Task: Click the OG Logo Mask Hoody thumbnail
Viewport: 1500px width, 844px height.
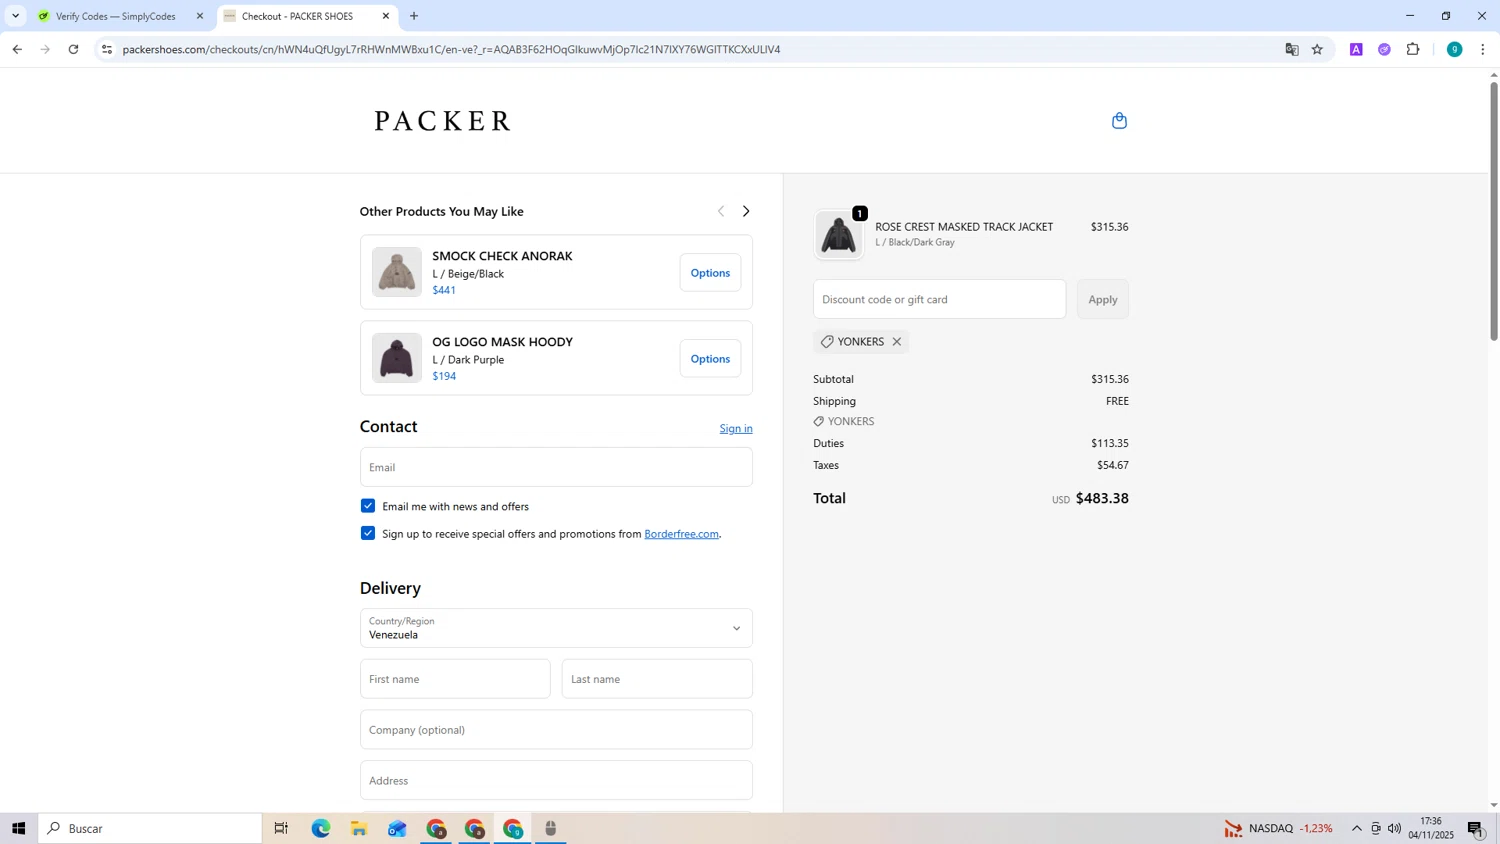Action: (x=397, y=358)
